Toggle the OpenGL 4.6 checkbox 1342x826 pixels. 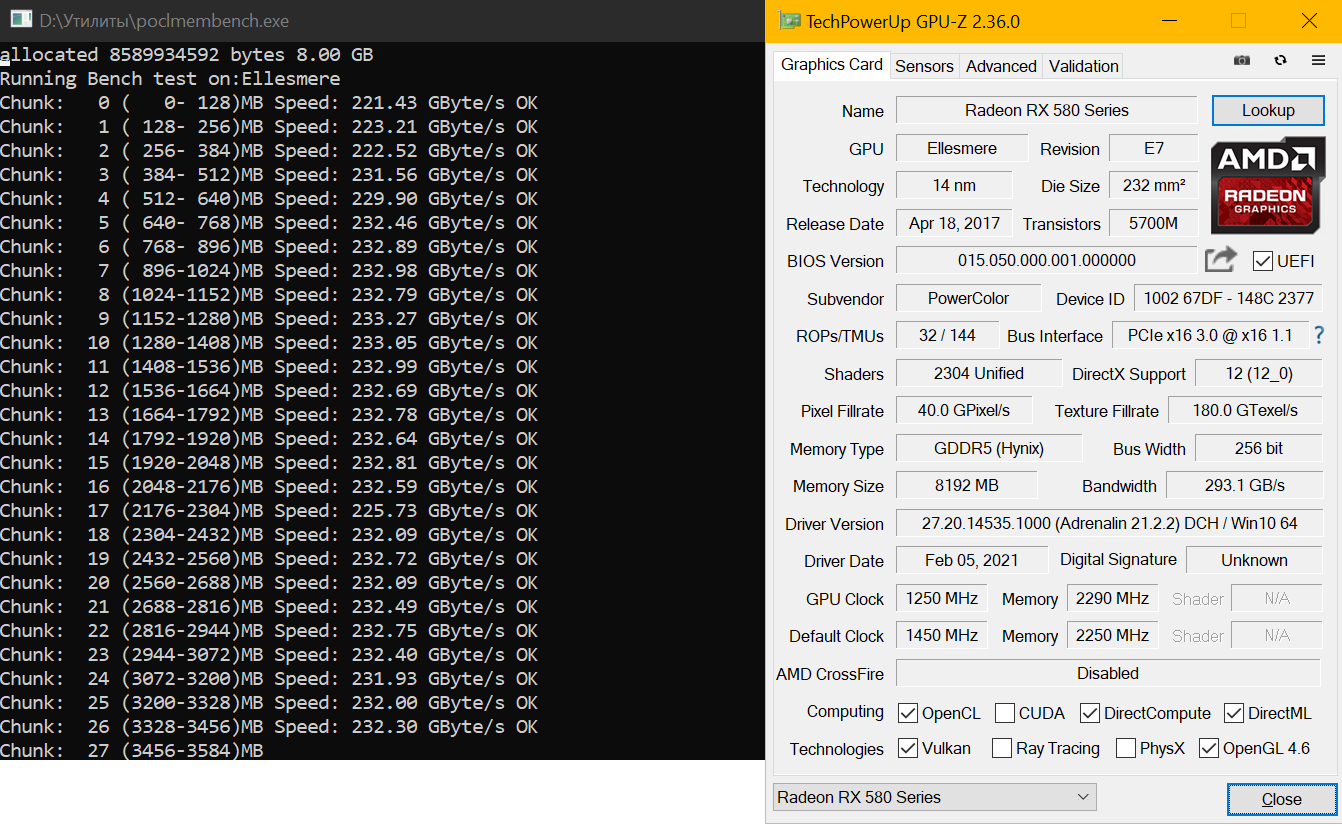point(1209,748)
